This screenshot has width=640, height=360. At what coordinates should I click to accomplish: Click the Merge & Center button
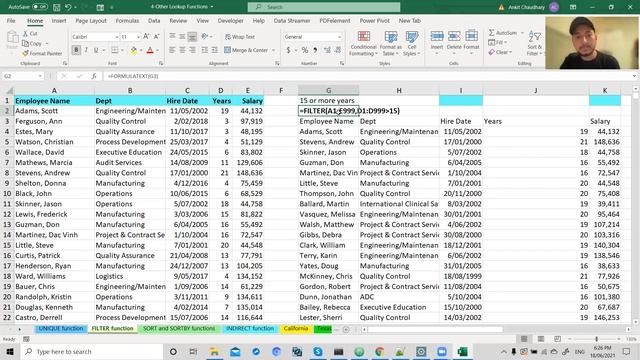click(x=246, y=50)
